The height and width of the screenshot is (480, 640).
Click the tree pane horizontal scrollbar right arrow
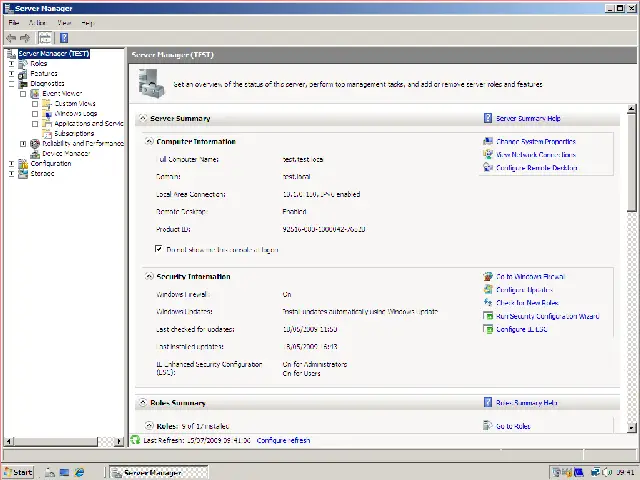119,441
